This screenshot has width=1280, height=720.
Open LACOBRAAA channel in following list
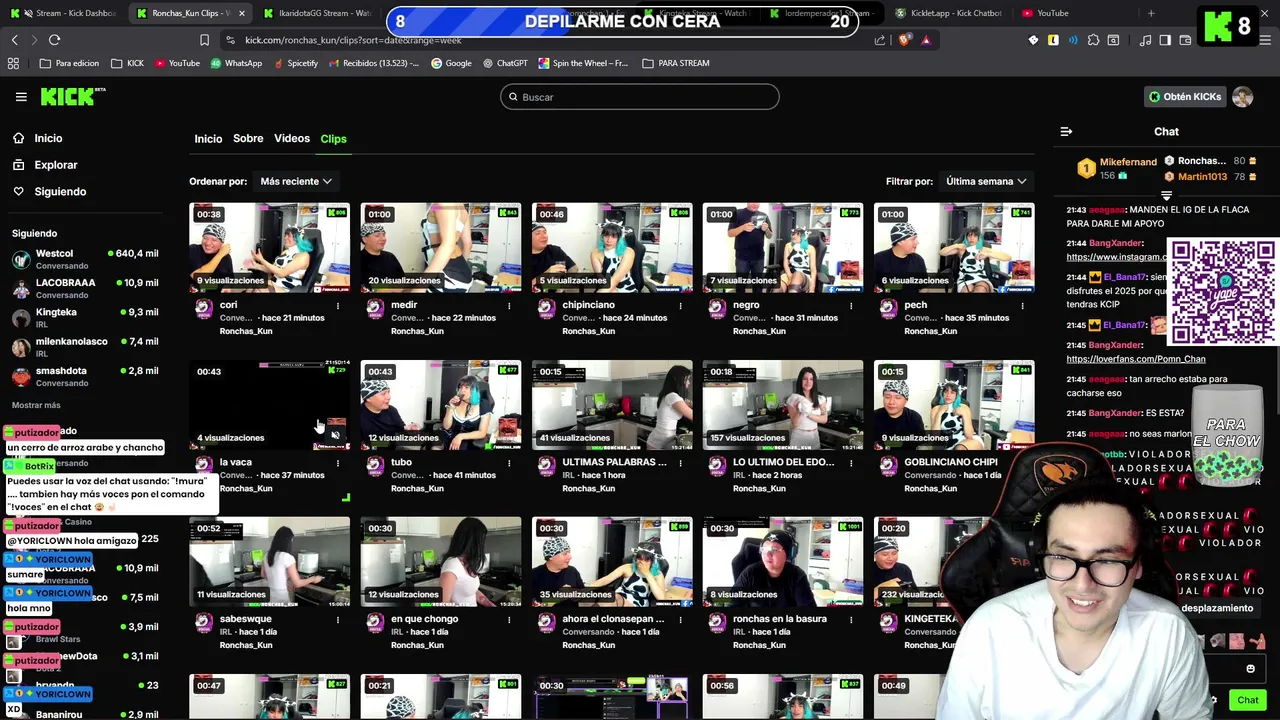click(x=85, y=288)
